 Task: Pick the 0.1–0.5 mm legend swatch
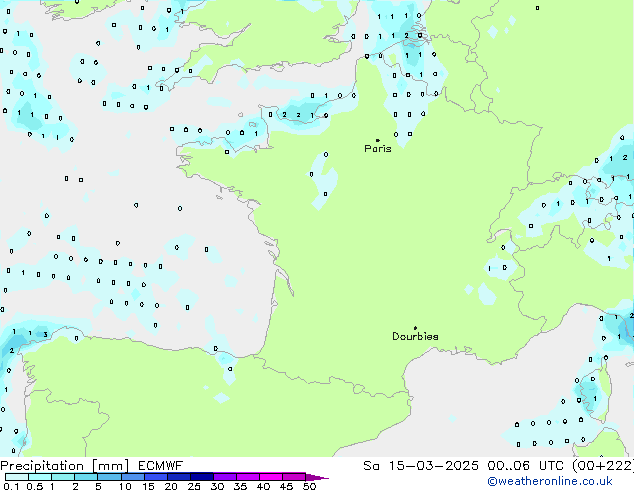click(17, 477)
